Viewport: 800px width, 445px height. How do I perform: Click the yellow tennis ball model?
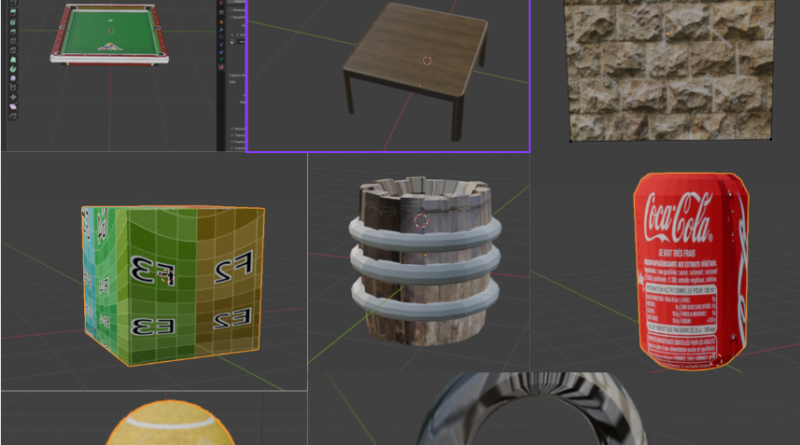170,423
